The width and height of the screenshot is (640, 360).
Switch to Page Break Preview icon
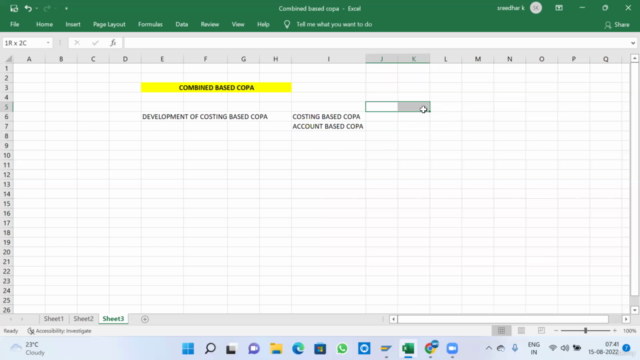pyautogui.click(x=541, y=331)
